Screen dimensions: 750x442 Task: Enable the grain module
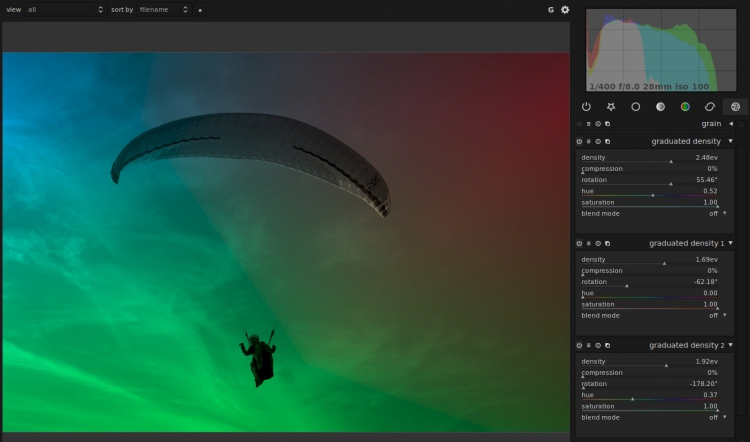coord(579,124)
